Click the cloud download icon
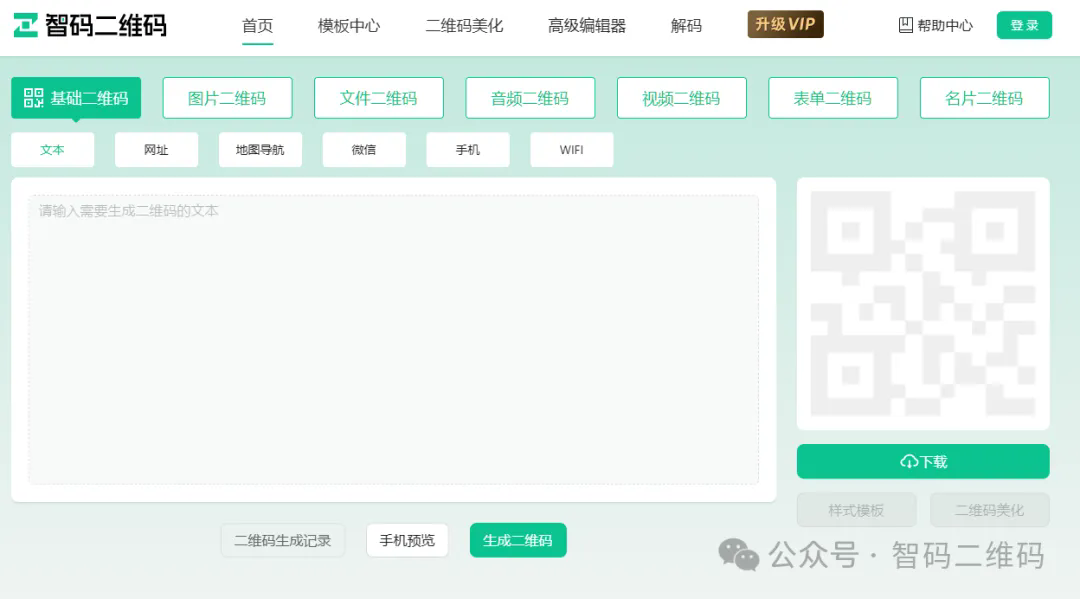 coord(909,462)
